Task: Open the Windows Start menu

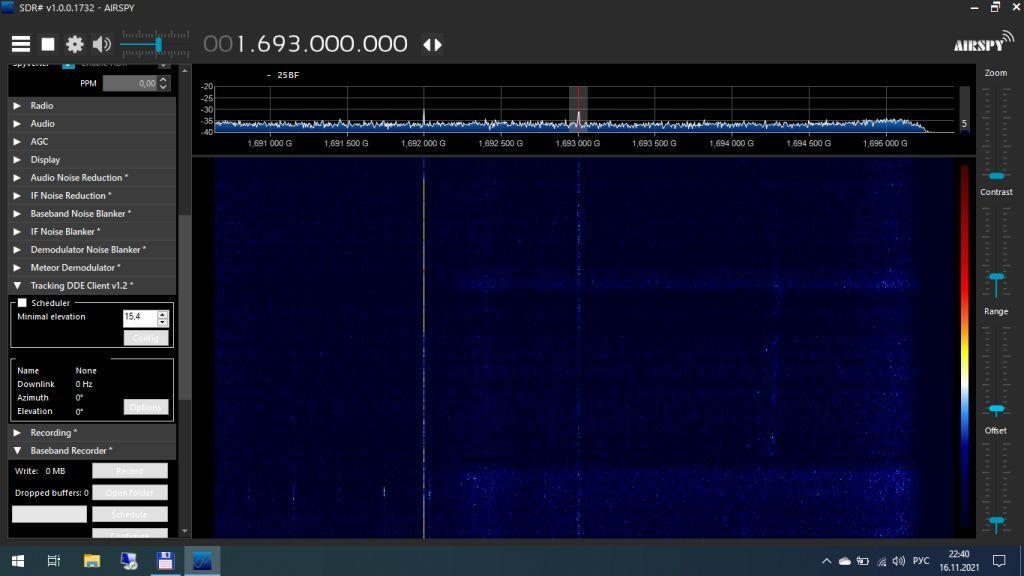Action: click(18, 561)
